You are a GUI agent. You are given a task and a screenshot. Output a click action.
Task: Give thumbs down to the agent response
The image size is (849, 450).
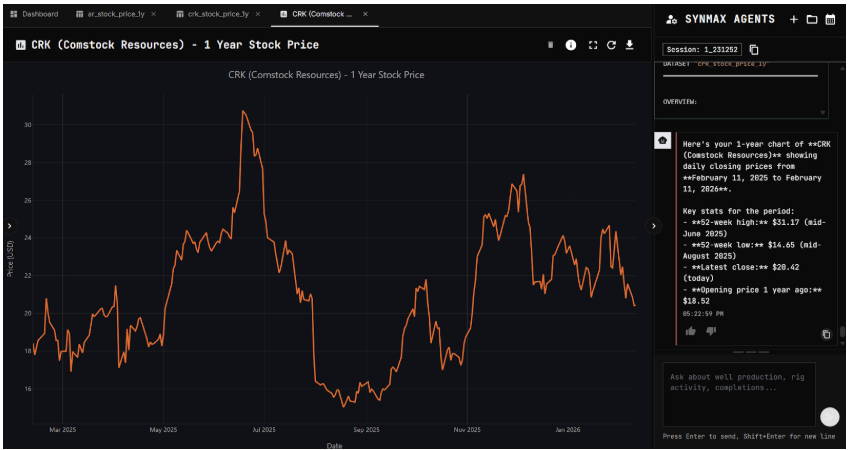tap(711, 331)
